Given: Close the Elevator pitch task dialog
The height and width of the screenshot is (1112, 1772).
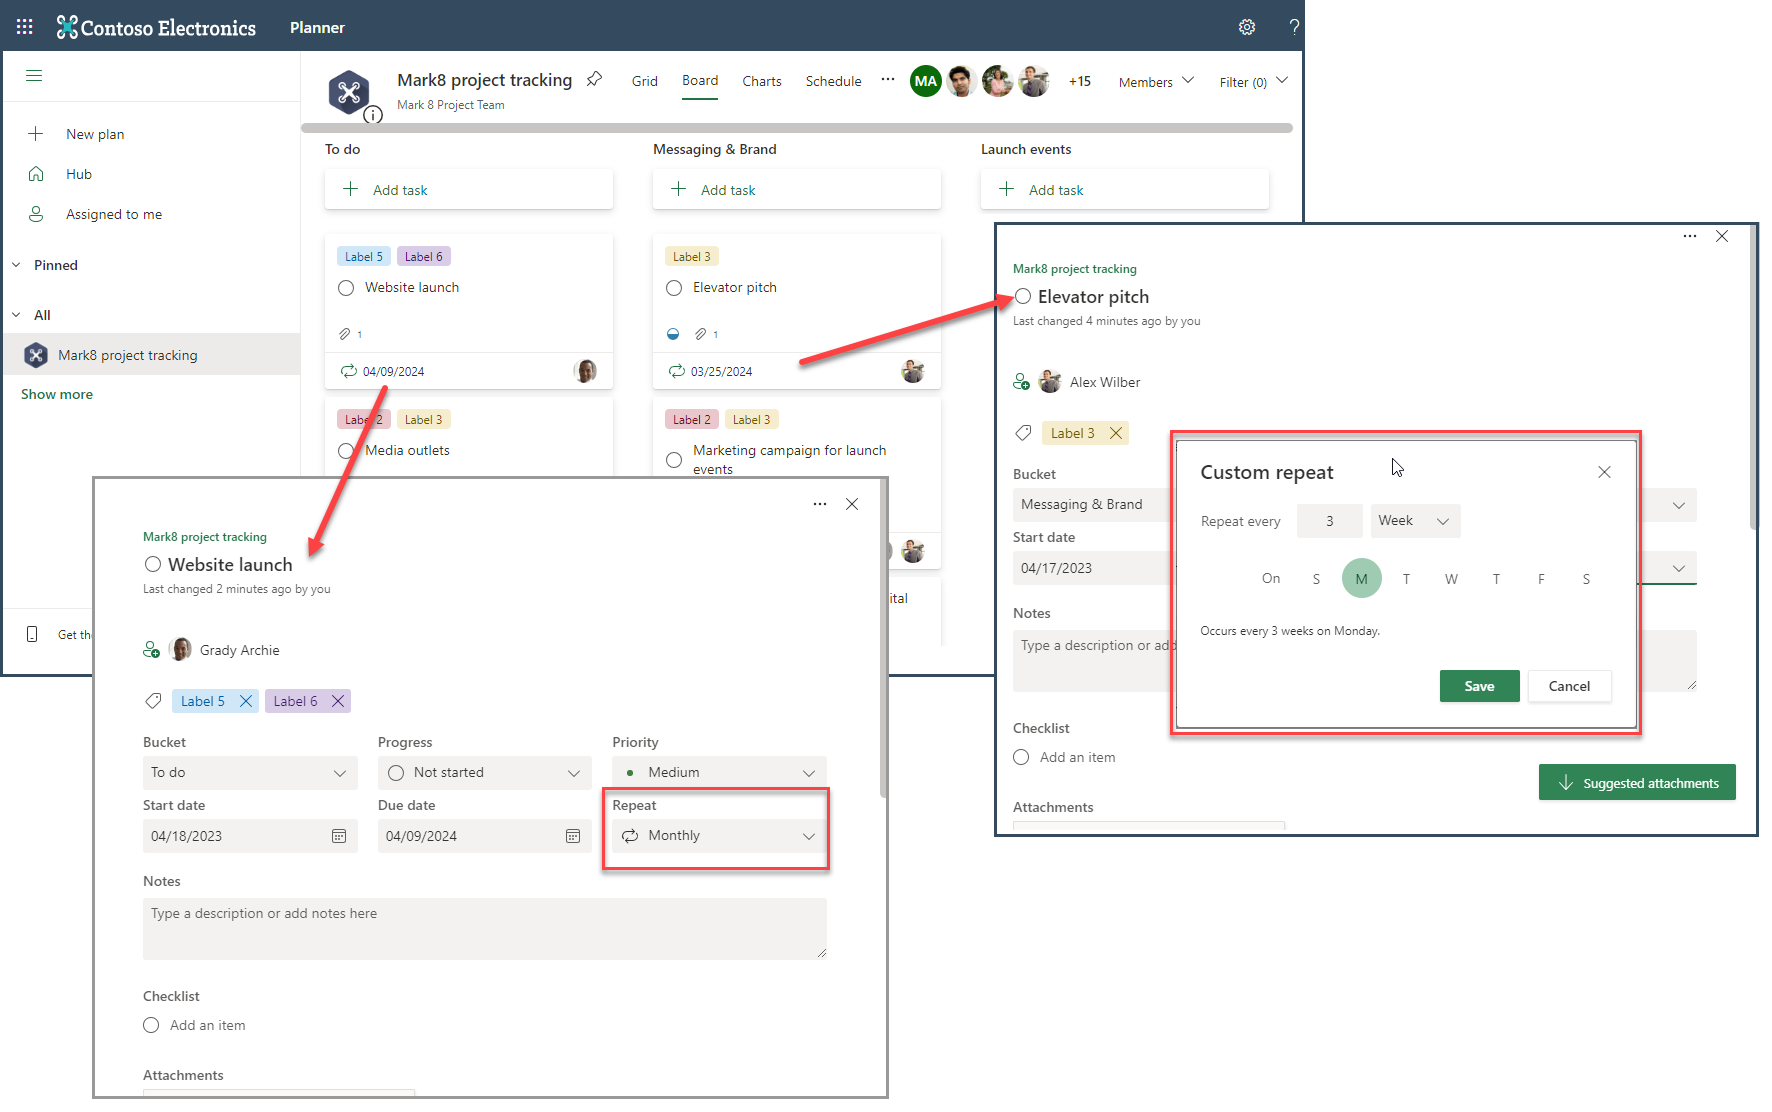Looking at the screenshot, I should pyautogui.click(x=1722, y=236).
